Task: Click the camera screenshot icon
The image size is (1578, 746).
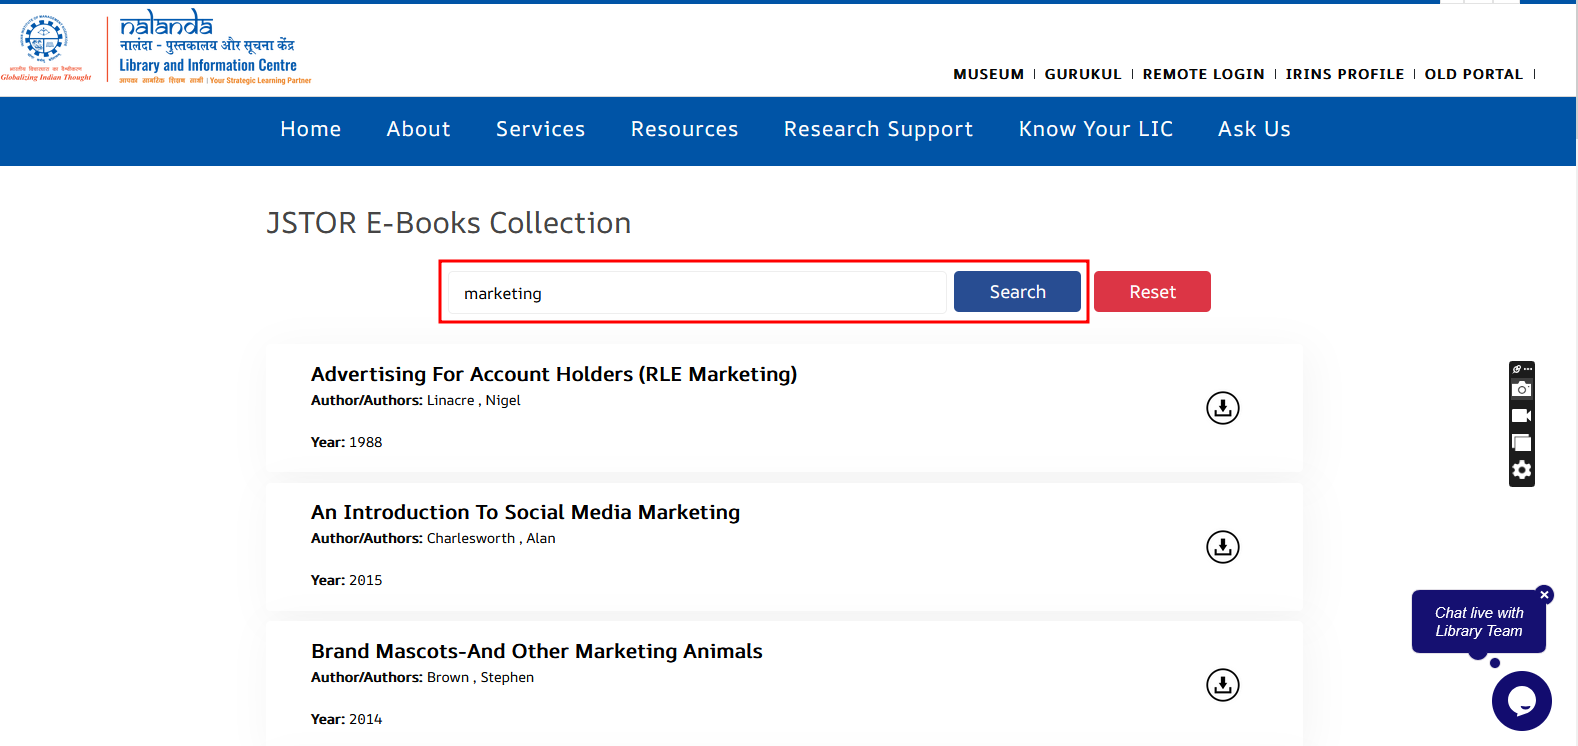Action: [1521, 389]
